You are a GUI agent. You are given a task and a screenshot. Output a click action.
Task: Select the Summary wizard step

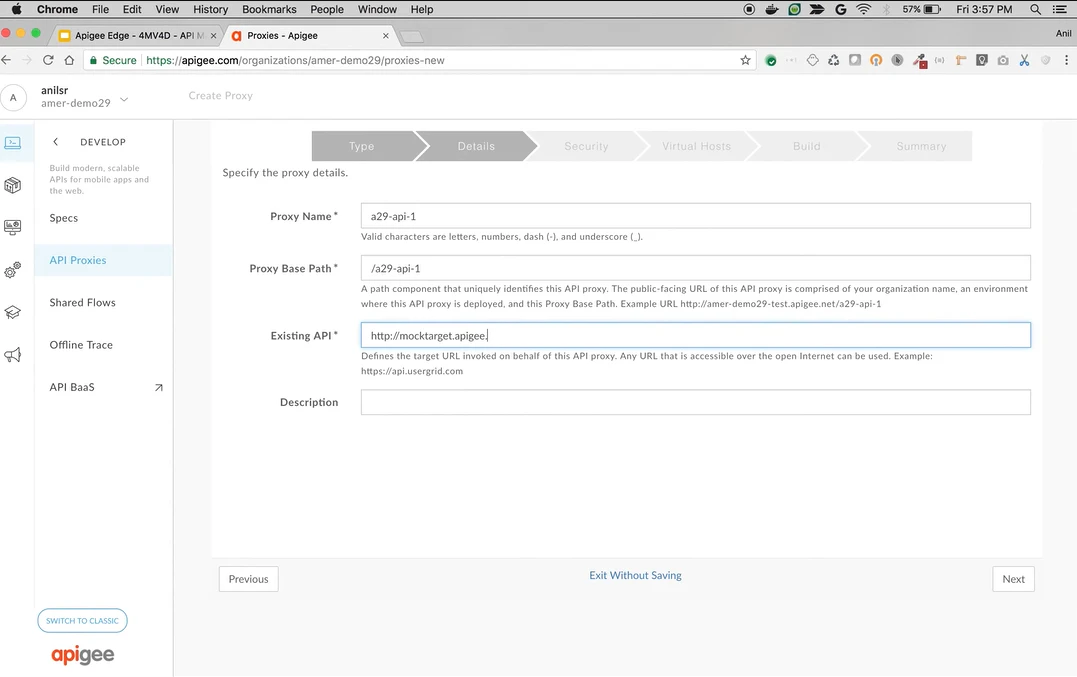[x=921, y=146]
